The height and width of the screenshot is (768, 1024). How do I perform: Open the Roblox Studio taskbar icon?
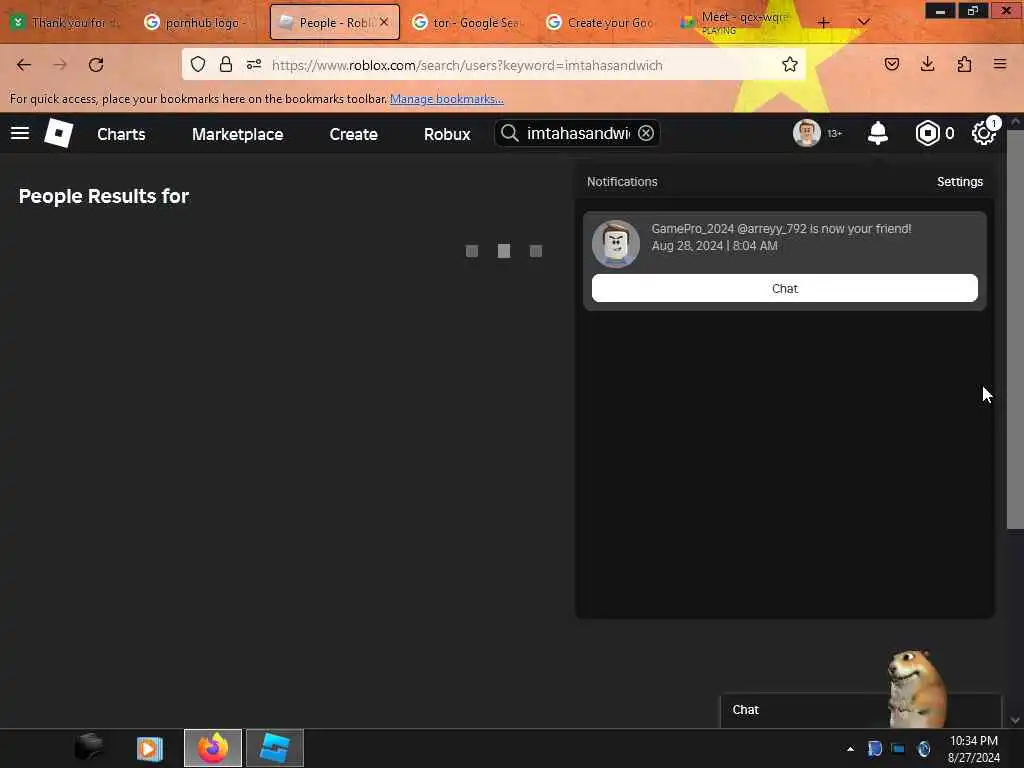tap(275, 748)
